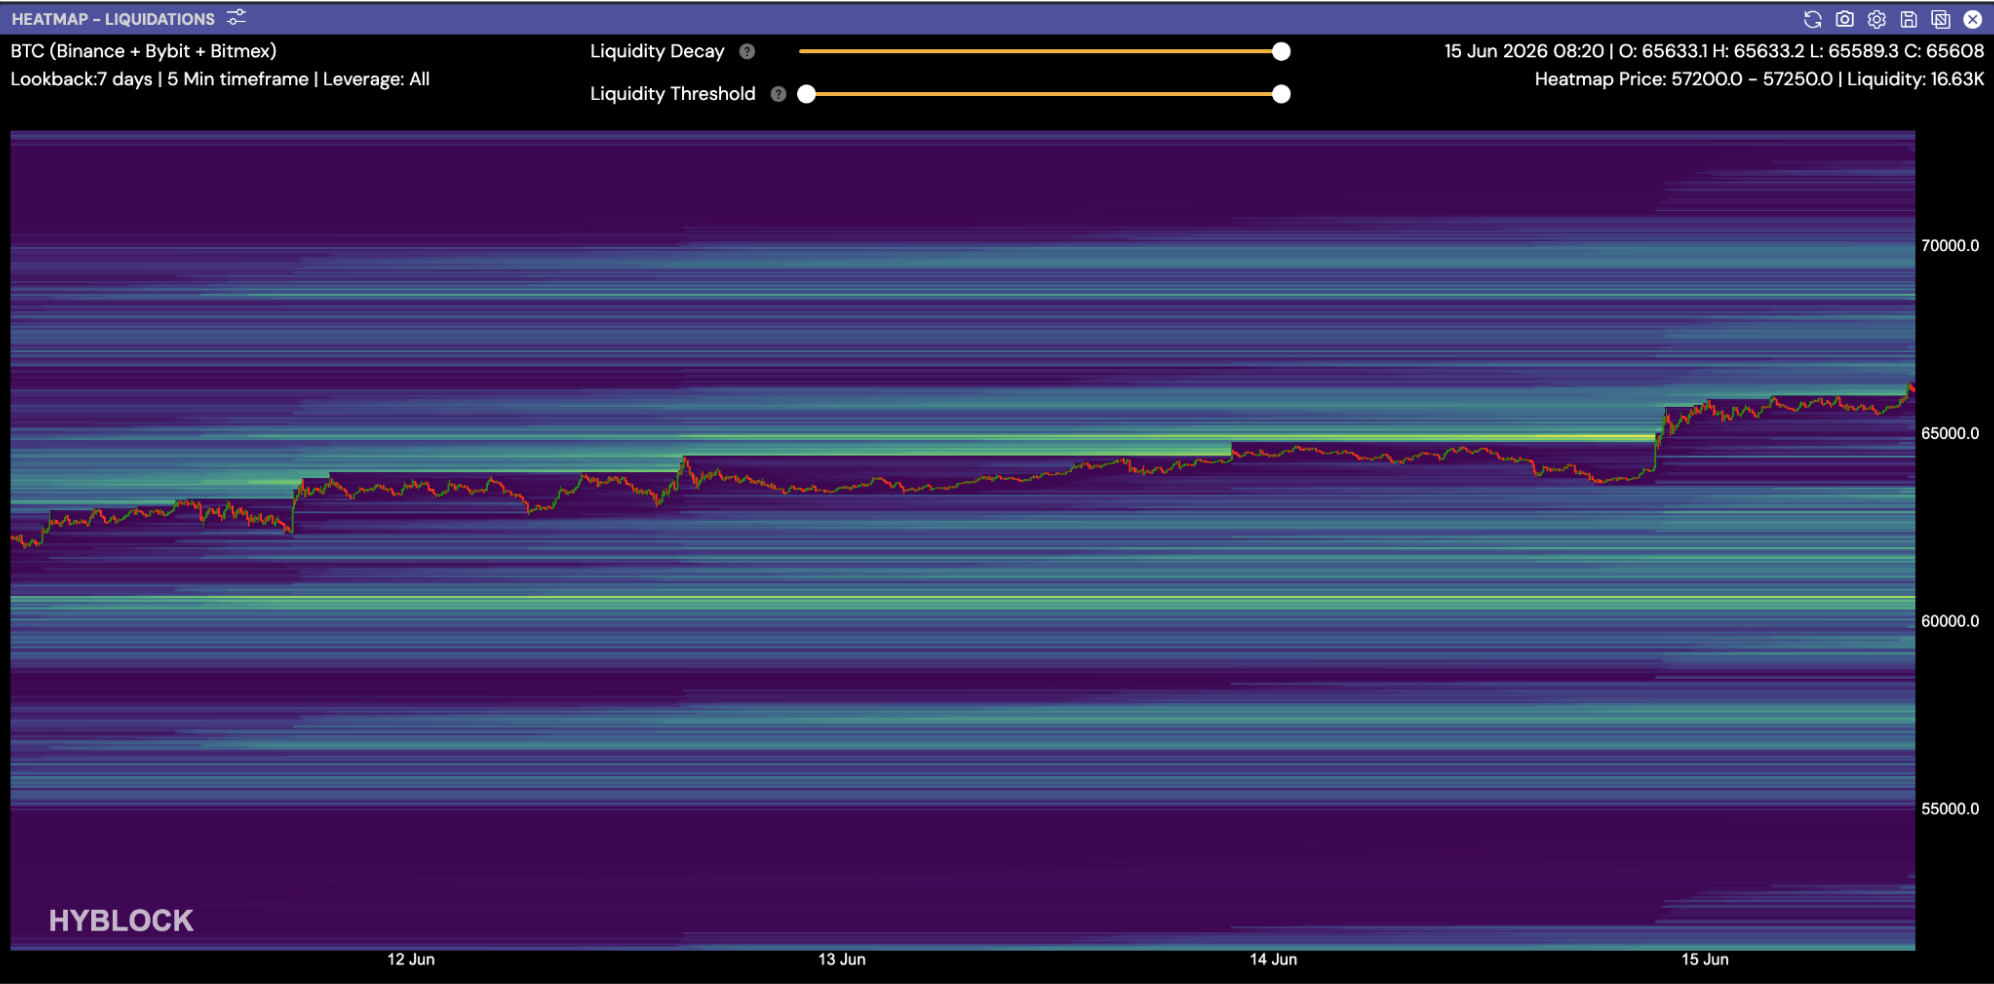The height and width of the screenshot is (984, 1994).
Task: Click the 55000.0 price axis label
Action: tap(1949, 809)
